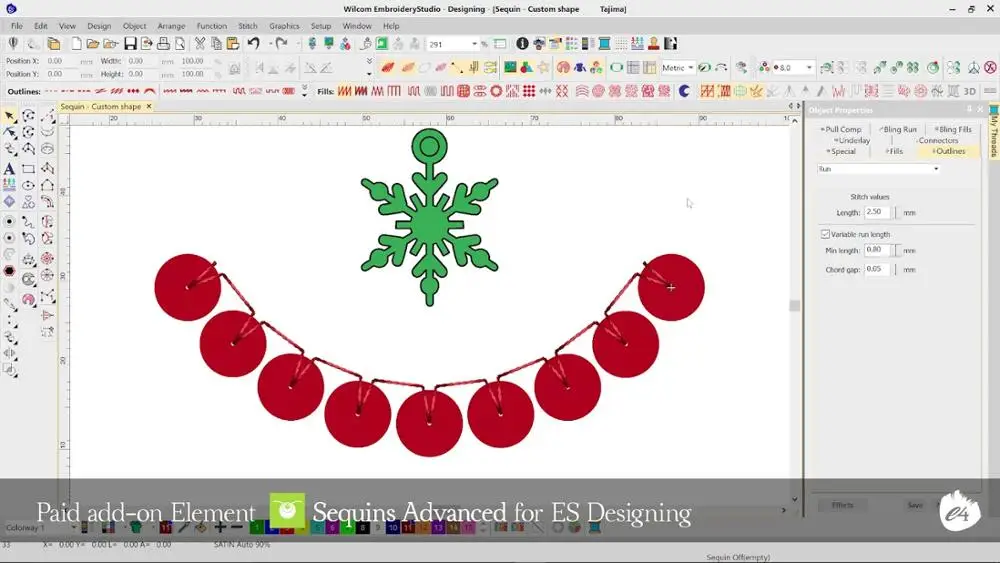Switch to the Bling Fills properties tab
The height and width of the screenshot is (563, 1000).
pyautogui.click(x=953, y=129)
